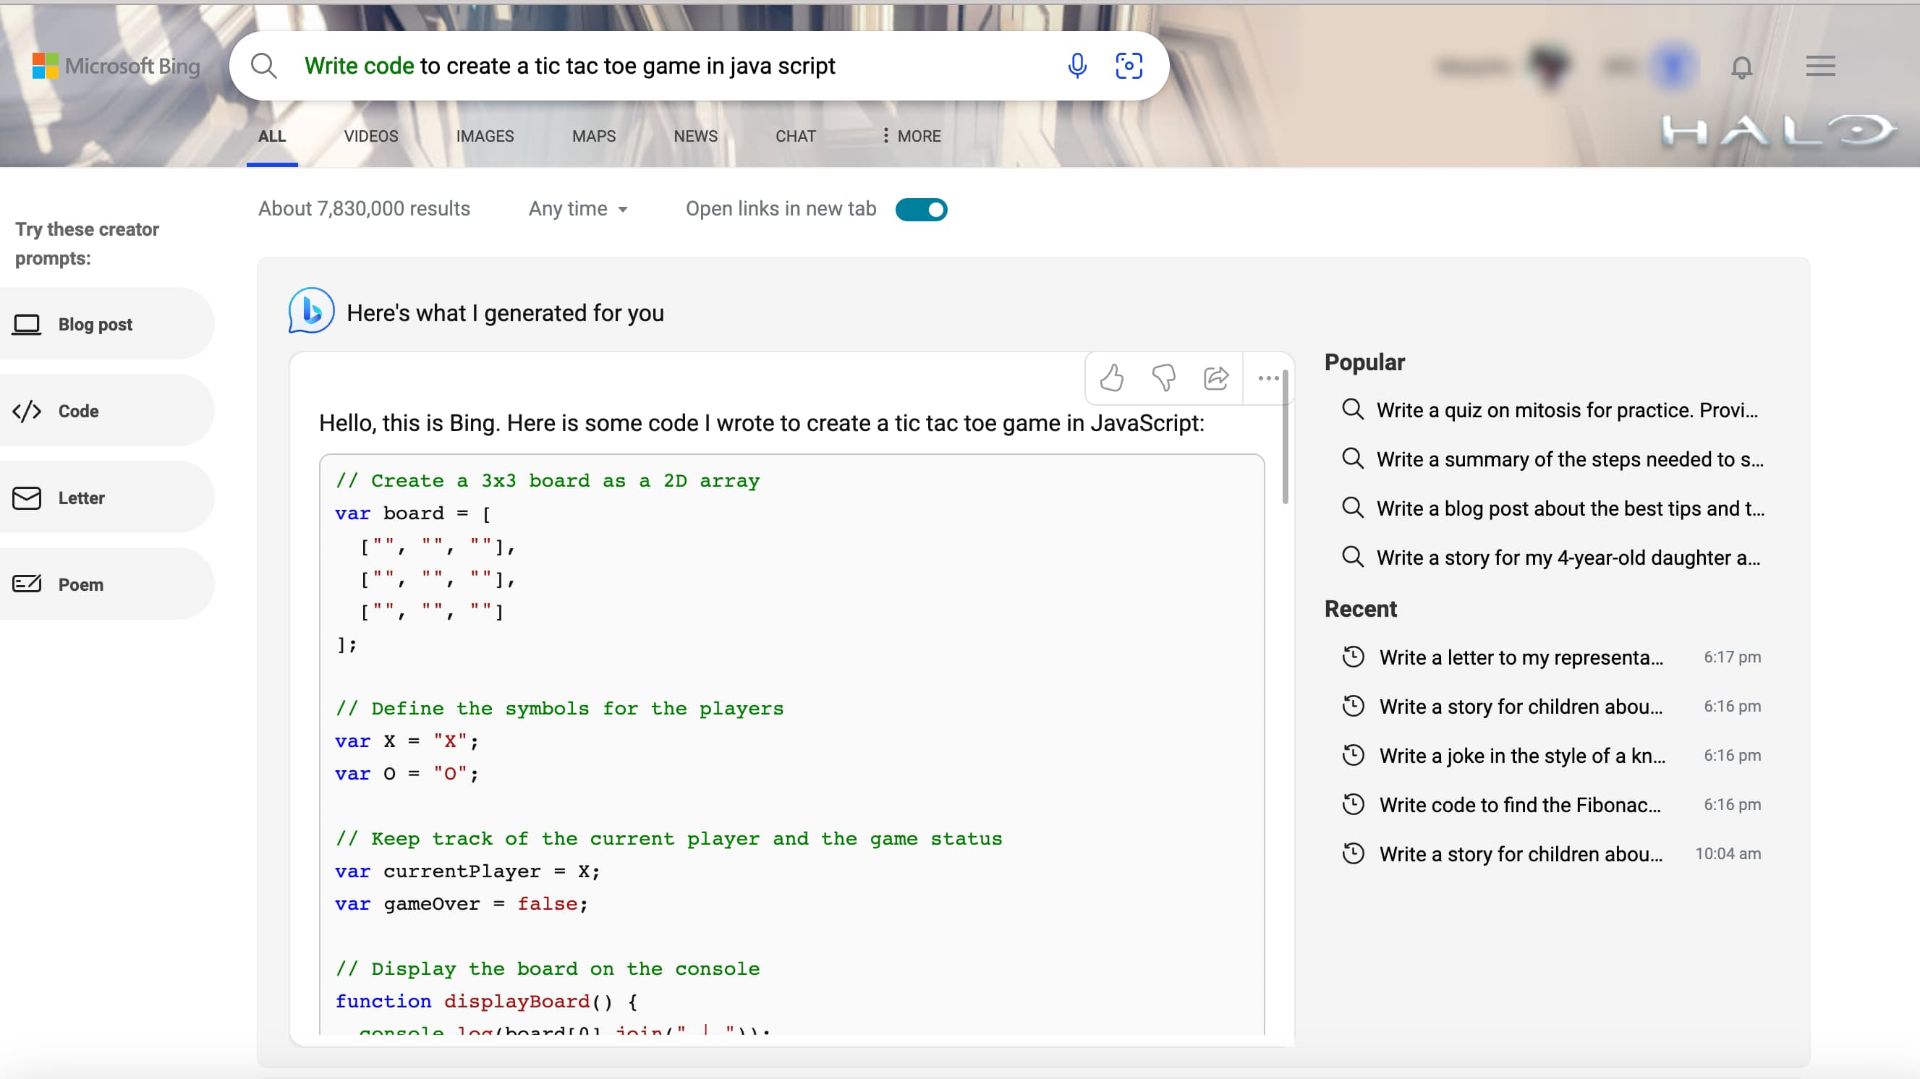Switch to the CHAT tab
Image resolution: width=1920 pixels, height=1079 pixels.
[x=795, y=136]
